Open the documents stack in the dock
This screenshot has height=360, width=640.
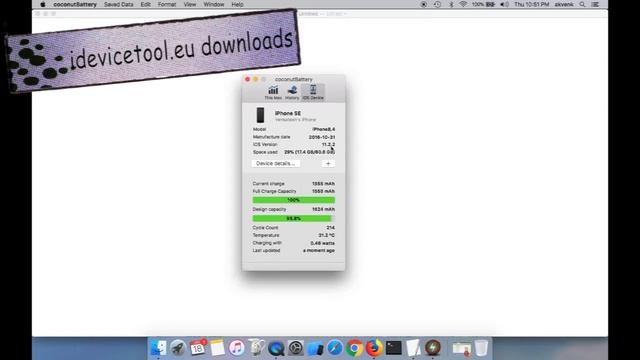(x=462, y=348)
